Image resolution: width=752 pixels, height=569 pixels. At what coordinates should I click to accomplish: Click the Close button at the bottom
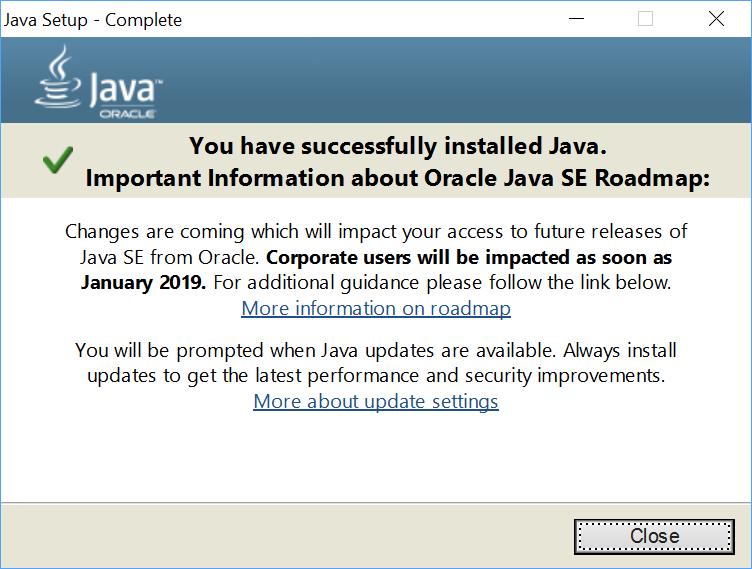click(654, 536)
